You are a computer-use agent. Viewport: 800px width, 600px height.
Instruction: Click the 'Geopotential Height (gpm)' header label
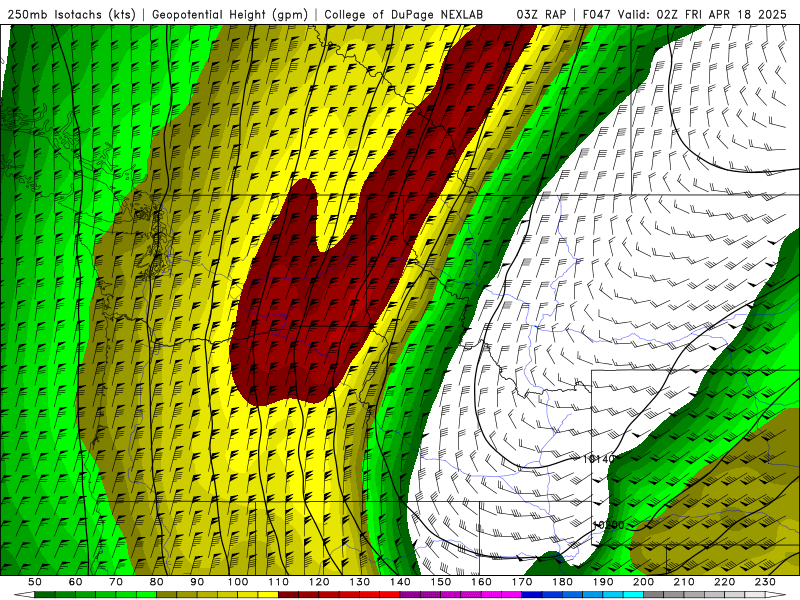[x=230, y=15]
